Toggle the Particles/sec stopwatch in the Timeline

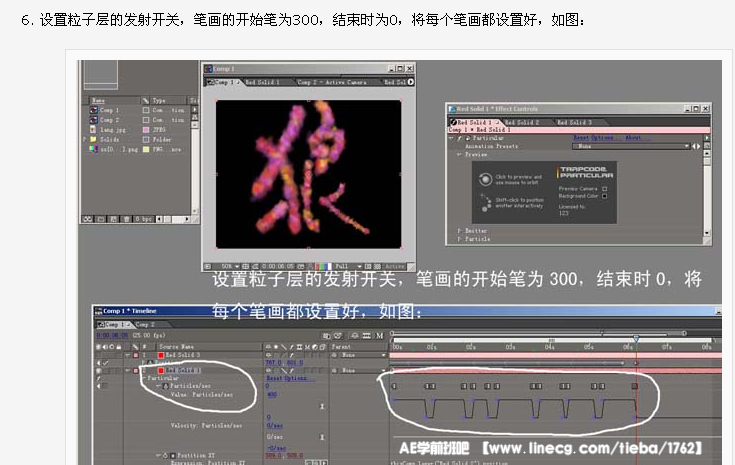pos(165,386)
